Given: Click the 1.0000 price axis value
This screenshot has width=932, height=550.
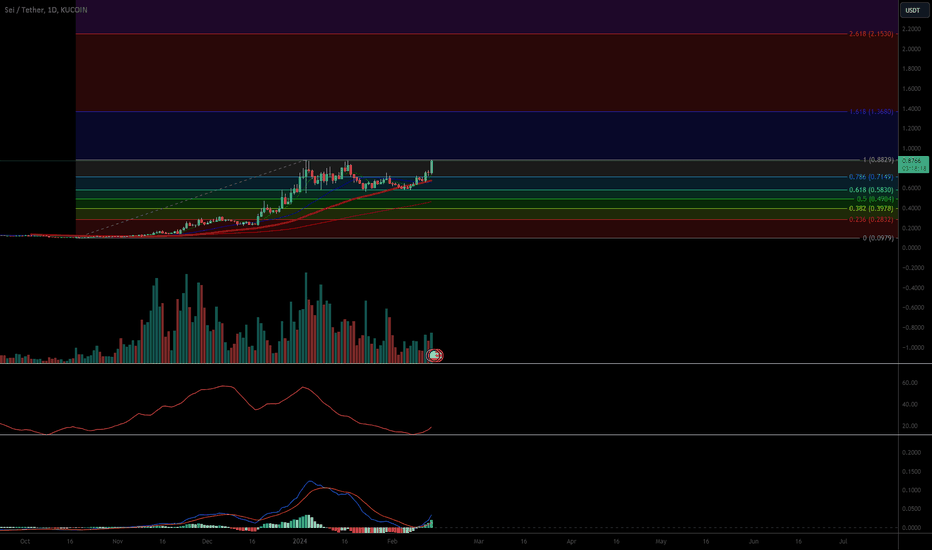Looking at the screenshot, I should [x=911, y=149].
